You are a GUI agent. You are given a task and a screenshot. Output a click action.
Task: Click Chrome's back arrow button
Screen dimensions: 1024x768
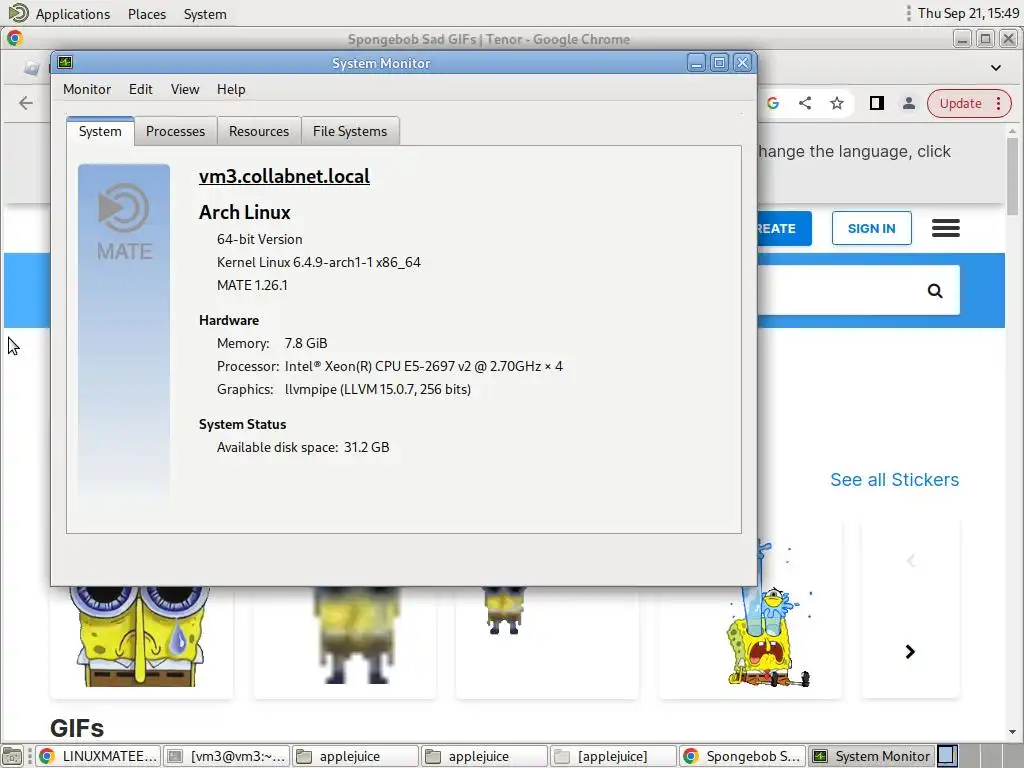(x=25, y=103)
